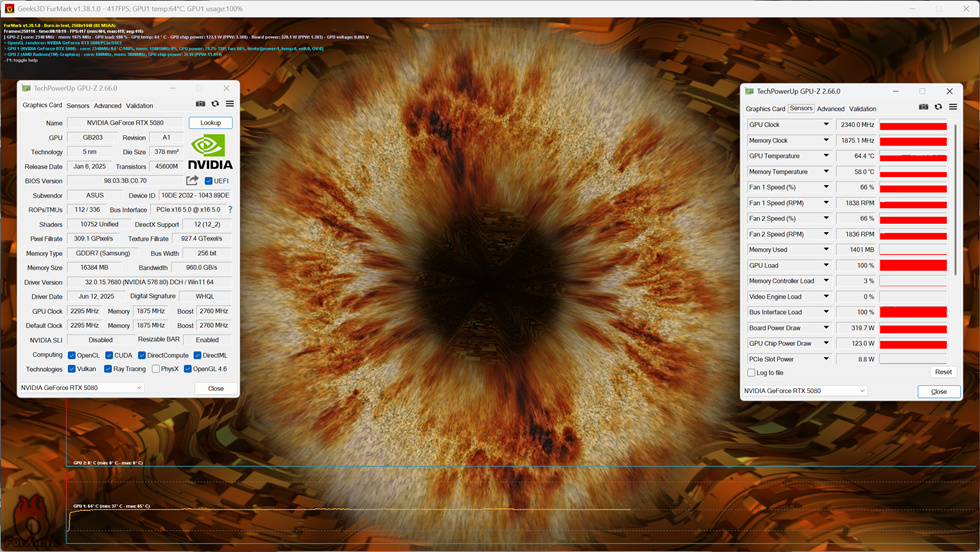Click GPU Temperature value 64.4 °C

tap(856, 156)
